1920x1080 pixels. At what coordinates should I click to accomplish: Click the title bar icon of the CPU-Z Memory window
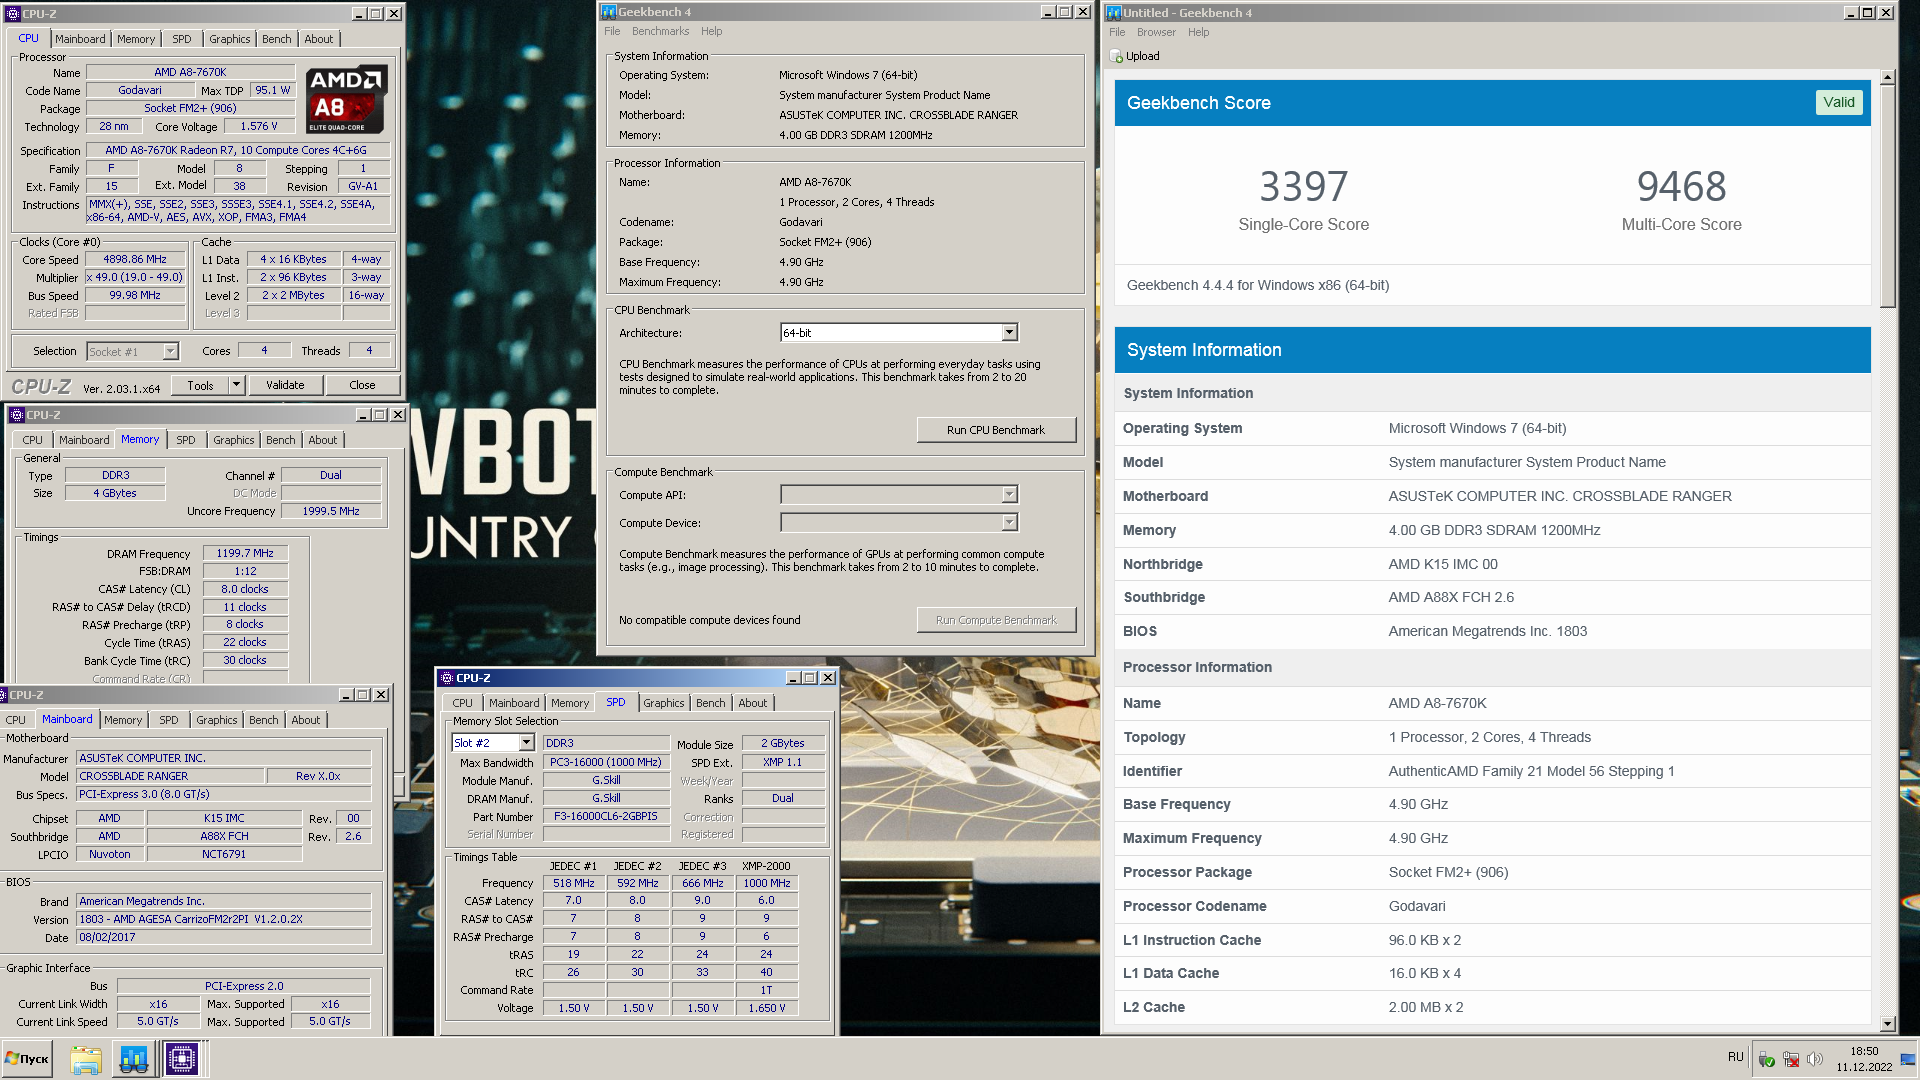(x=16, y=415)
